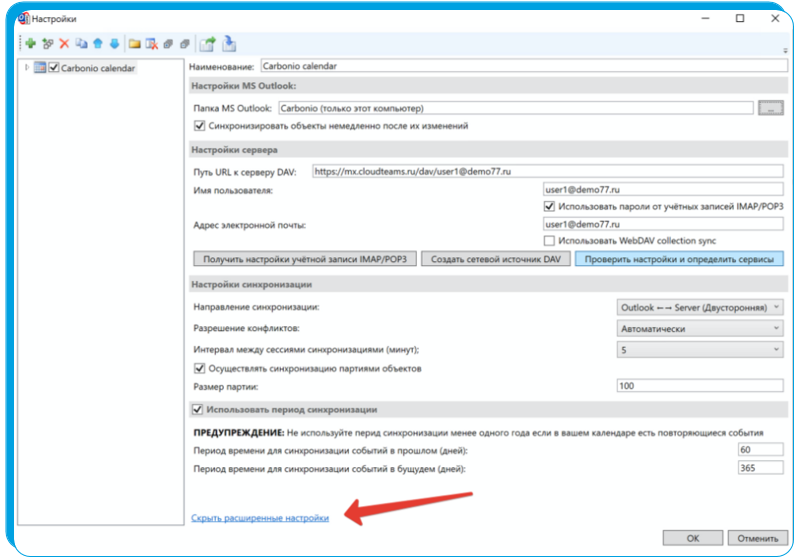
Task: Click the 'Наименование' input field
Action: pyautogui.click(x=524, y=66)
